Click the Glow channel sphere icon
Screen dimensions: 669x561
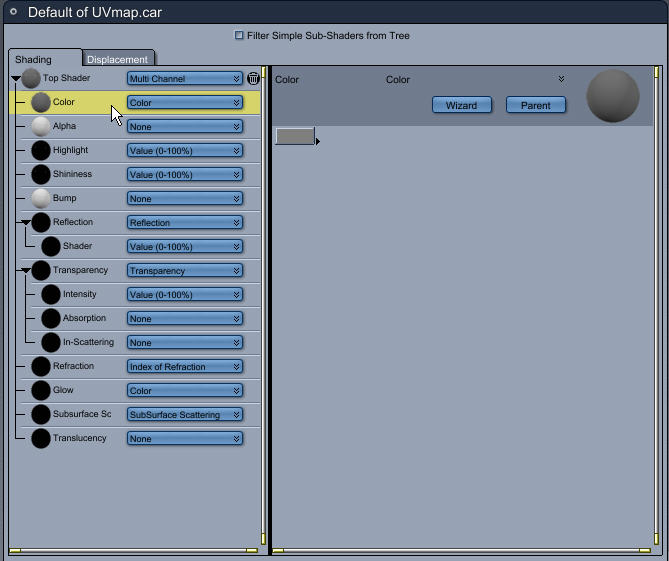coord(41,390)
